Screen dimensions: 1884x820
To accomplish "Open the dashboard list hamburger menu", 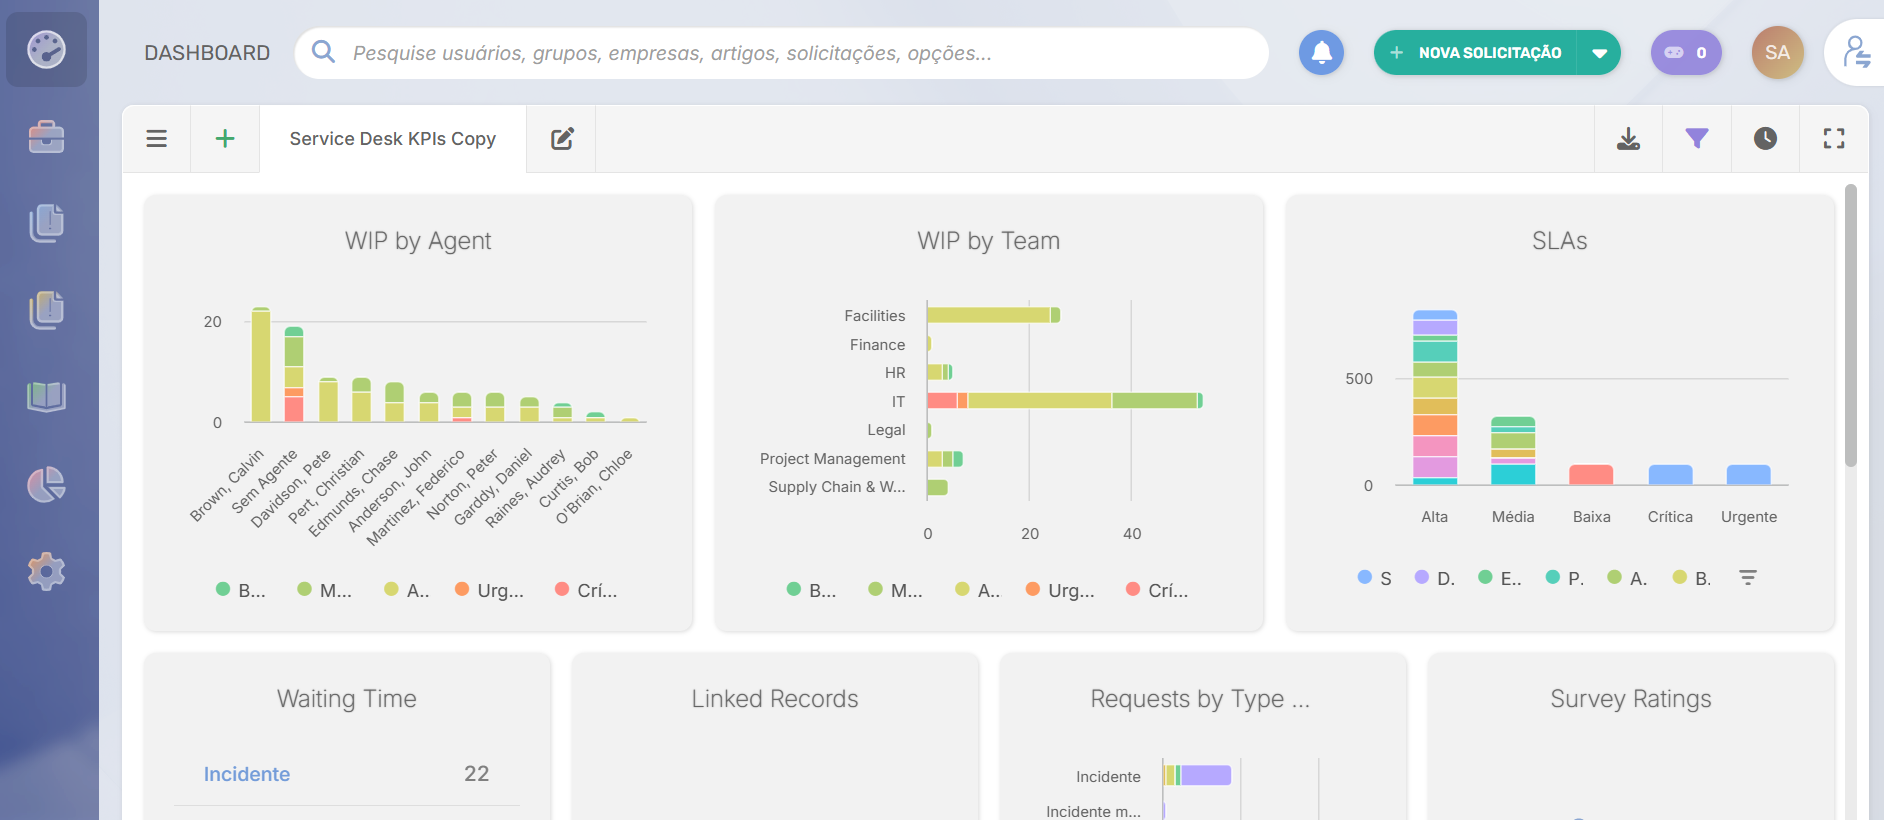I will coord(157,139).
